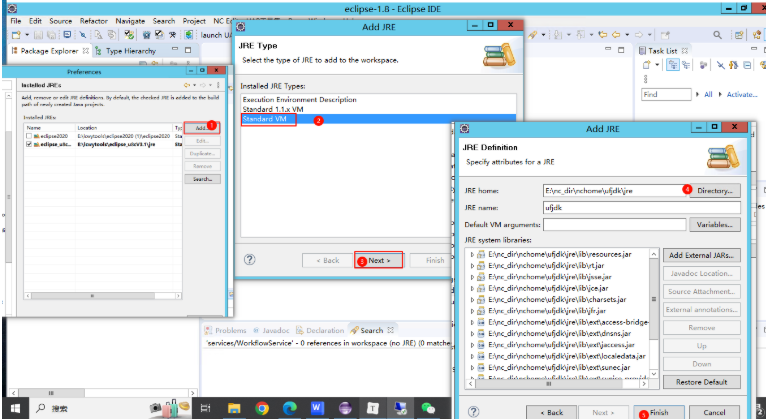Click the Save icon in Eclipse toolbar
This screenshot has height=420, width=770.
[x=38, y=35]
